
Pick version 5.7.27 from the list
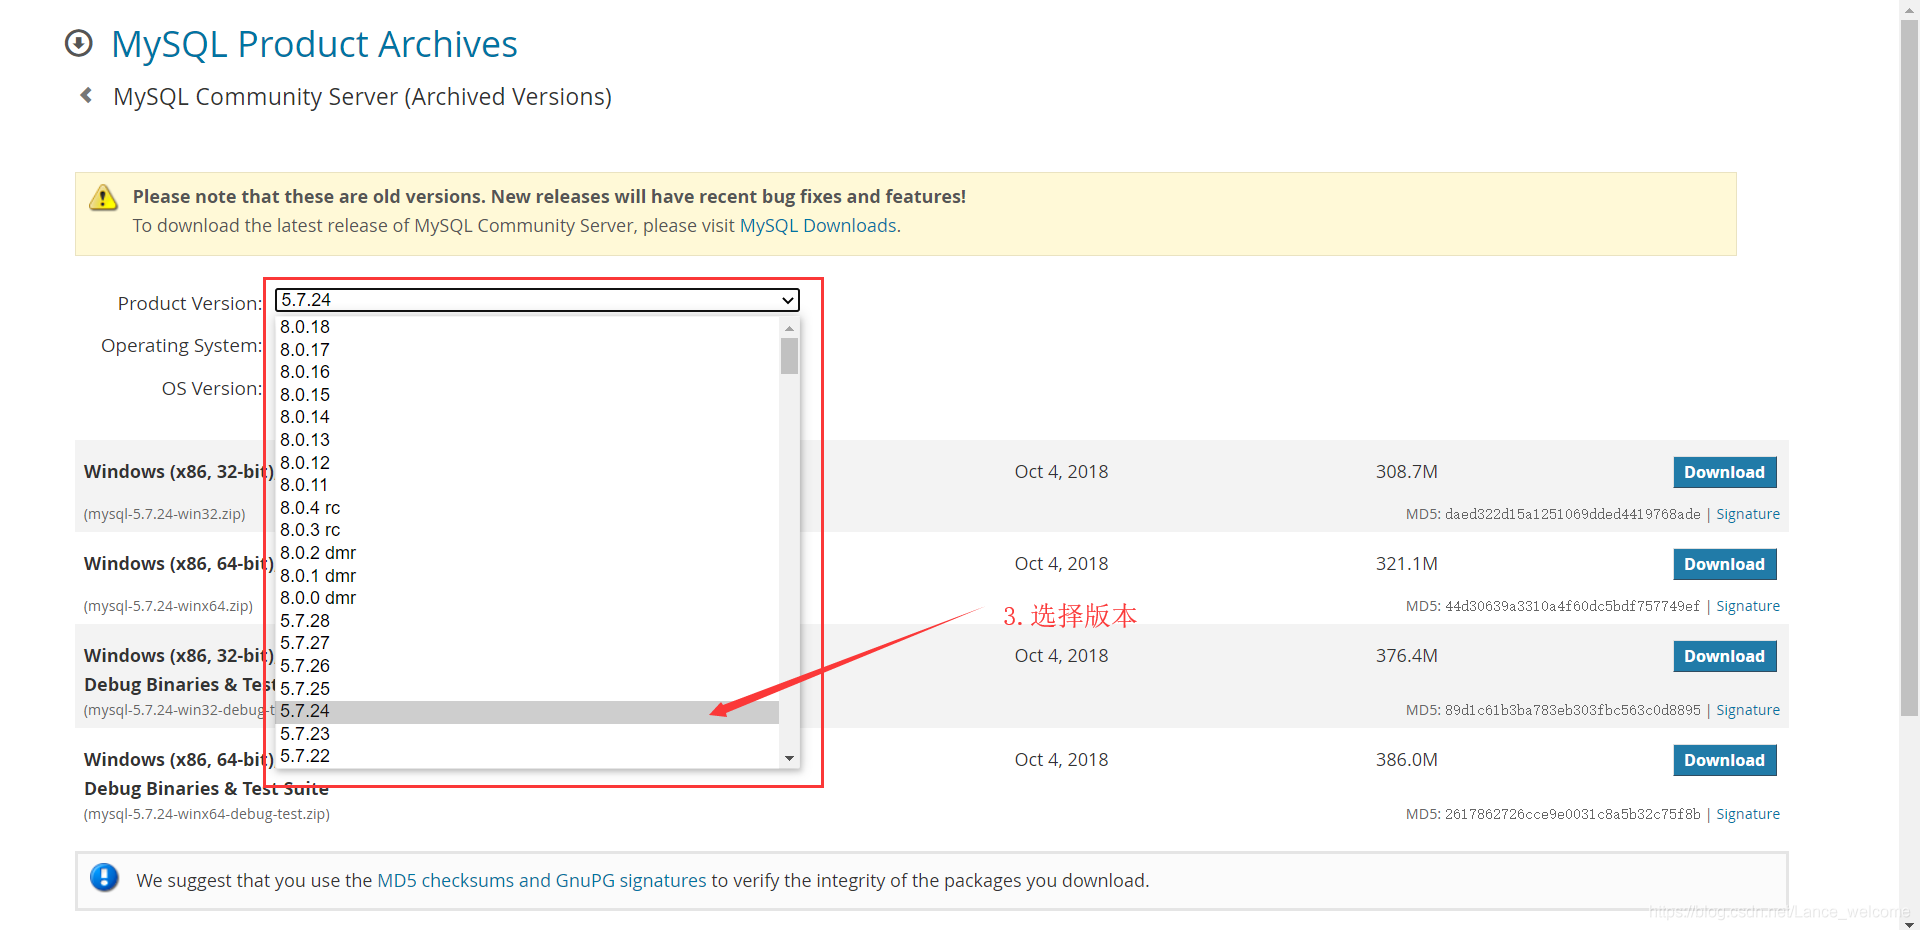(527, 643)
